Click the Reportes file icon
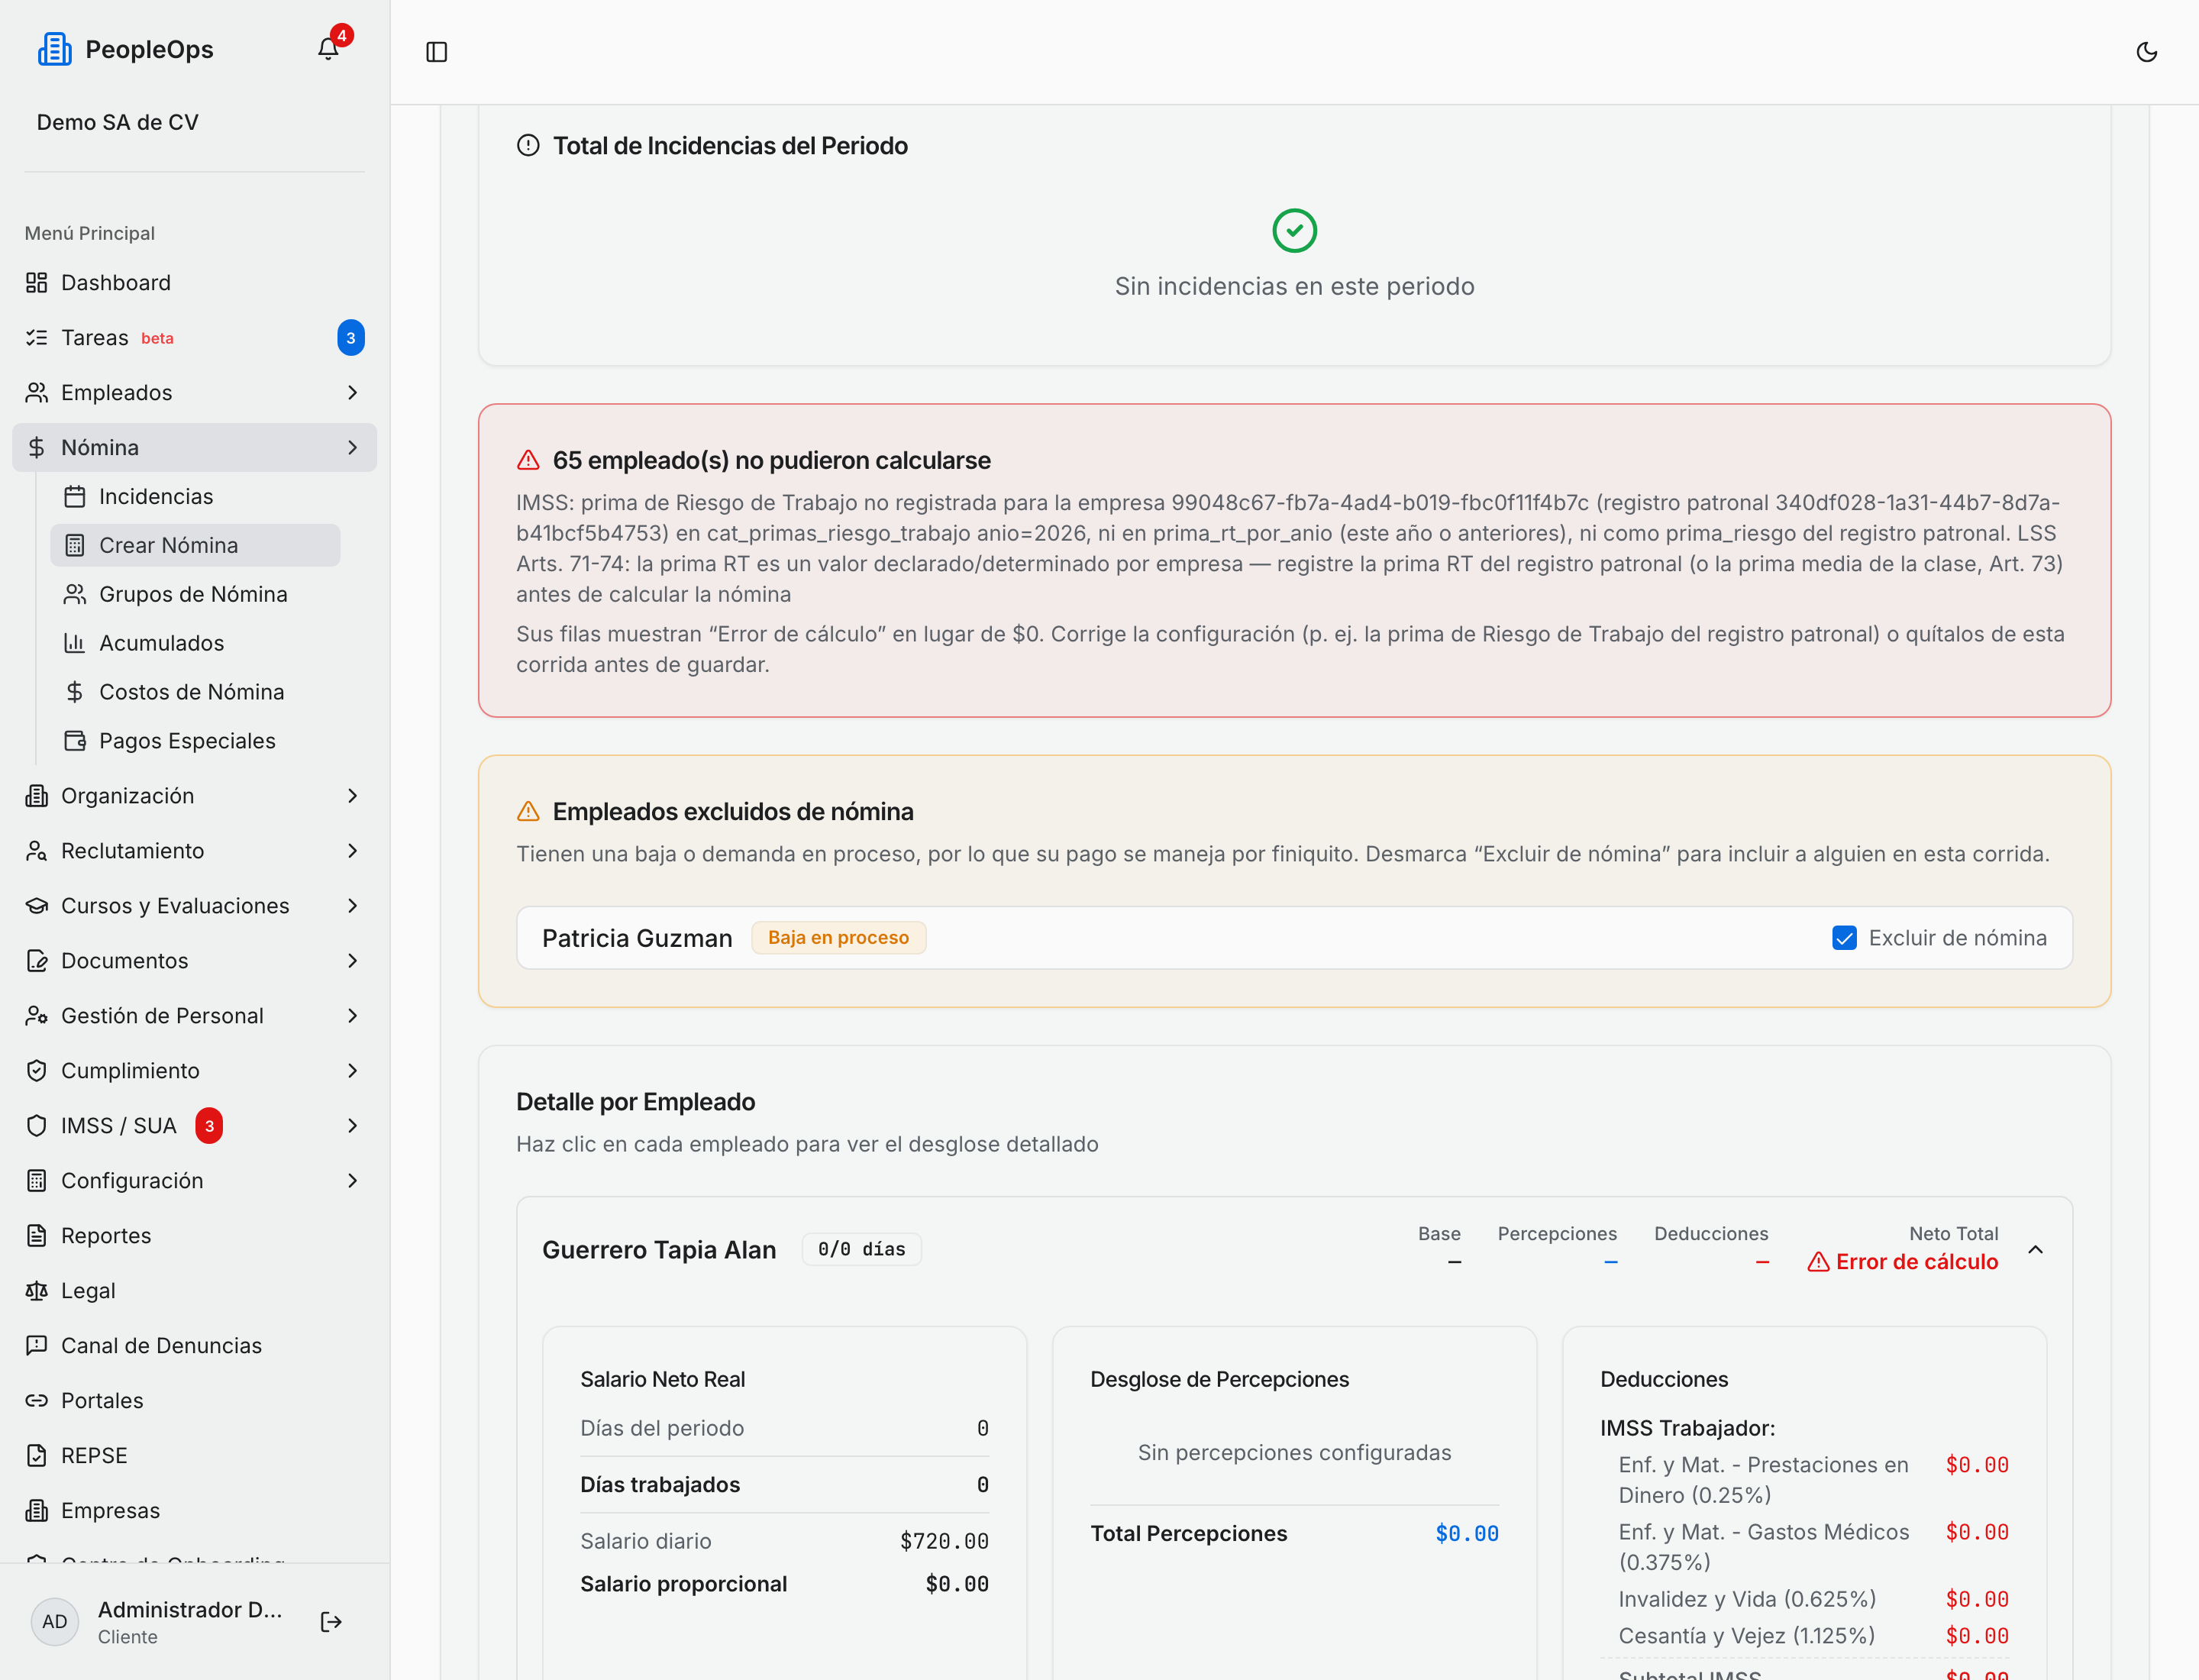The image size is (2199, 1680). (x=37, y=1236)
